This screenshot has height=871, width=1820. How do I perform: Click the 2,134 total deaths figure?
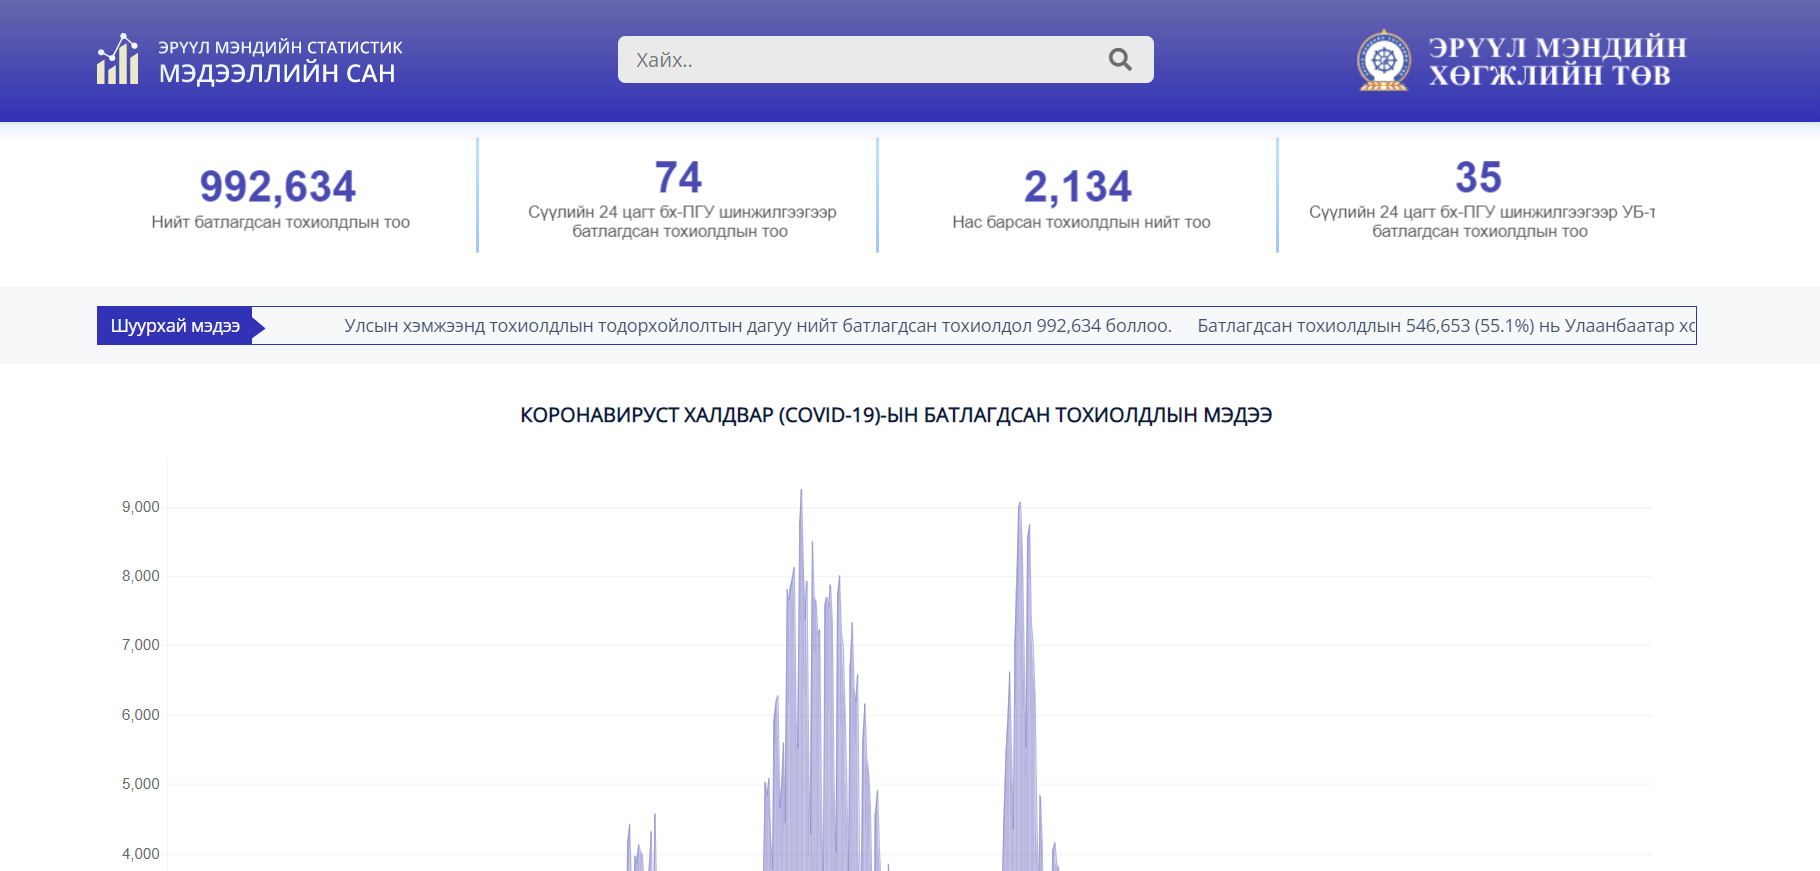click(1078, 186)
